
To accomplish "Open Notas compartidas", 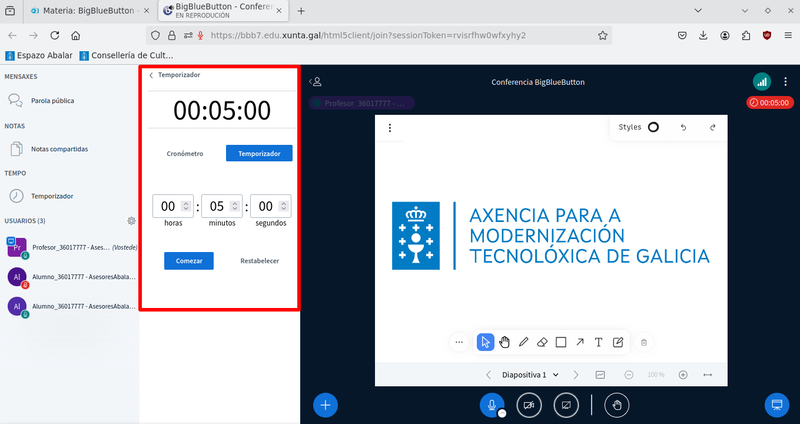I will (59, 149).
